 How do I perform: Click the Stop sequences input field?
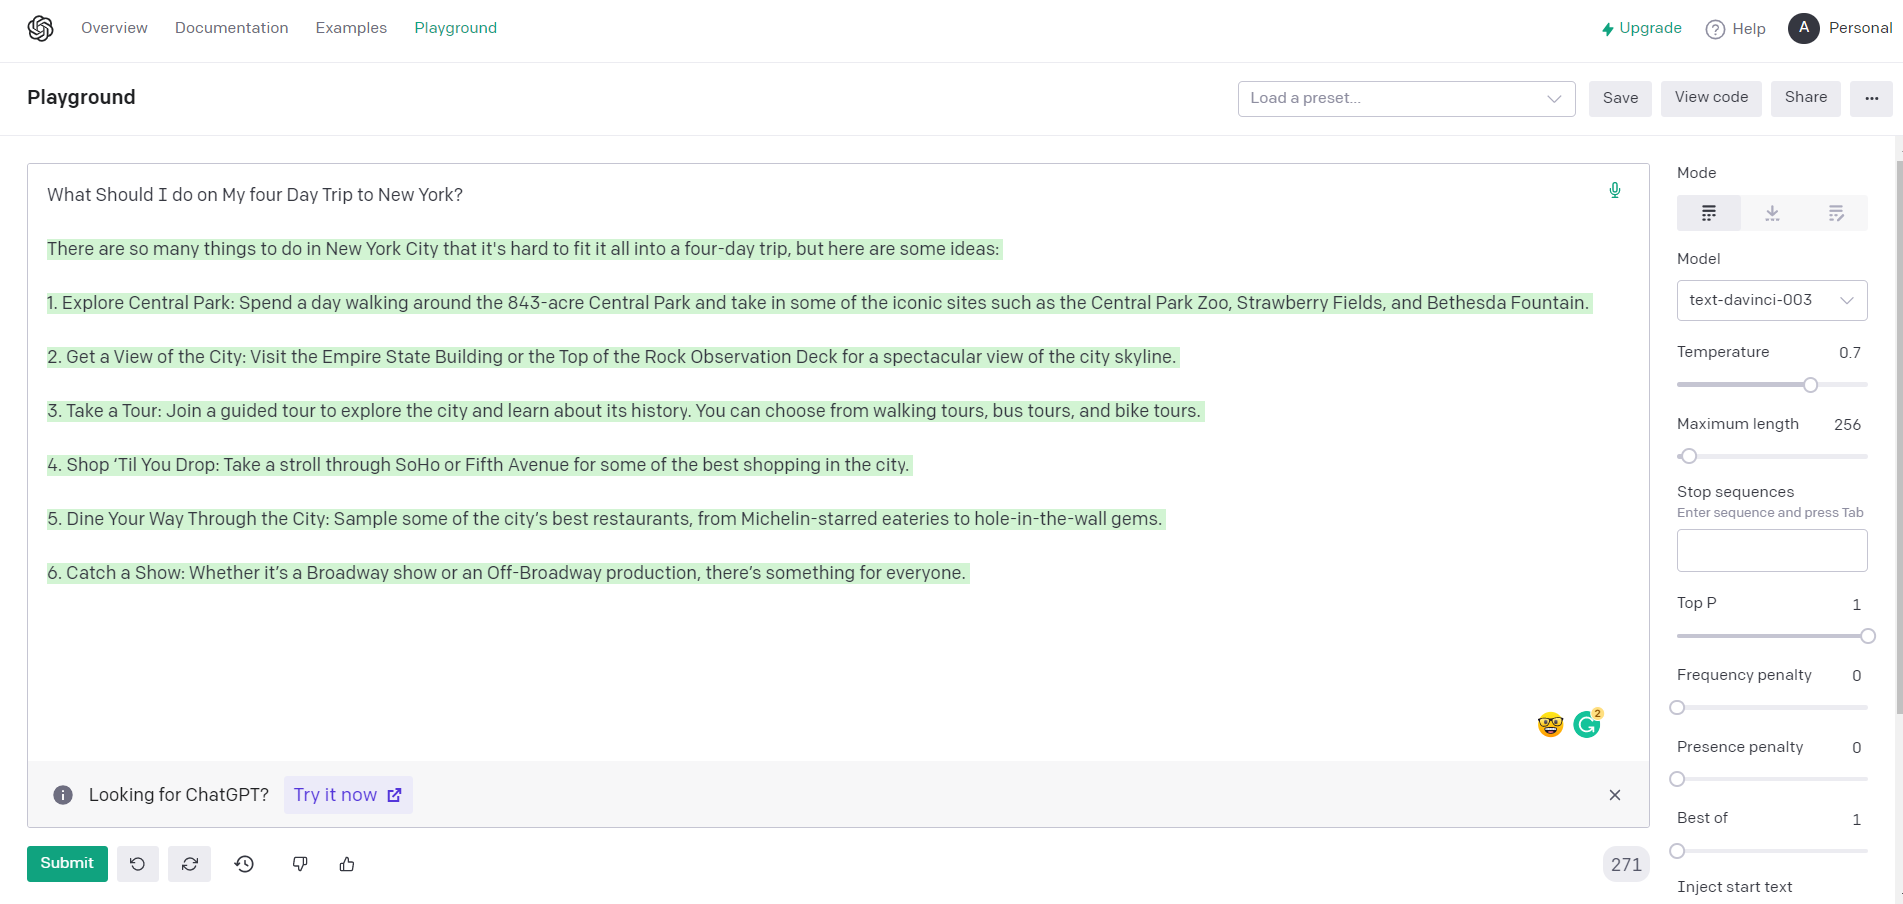pos(1771,550)
